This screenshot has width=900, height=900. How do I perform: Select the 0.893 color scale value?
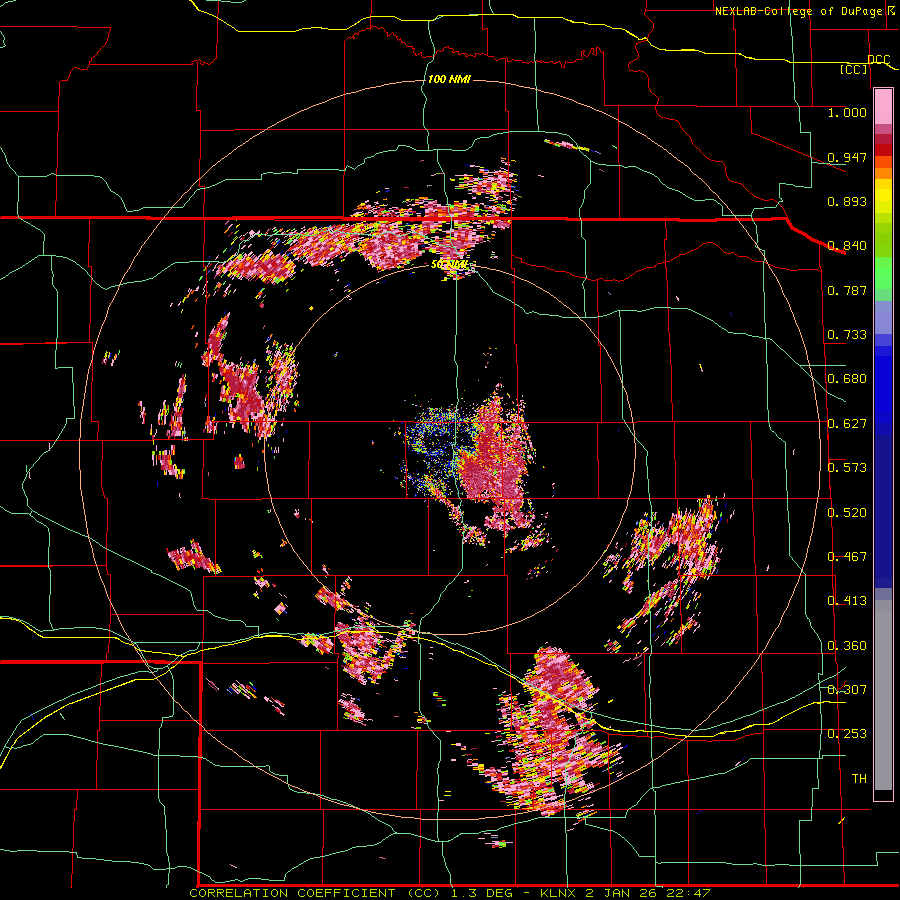[847, 201]
